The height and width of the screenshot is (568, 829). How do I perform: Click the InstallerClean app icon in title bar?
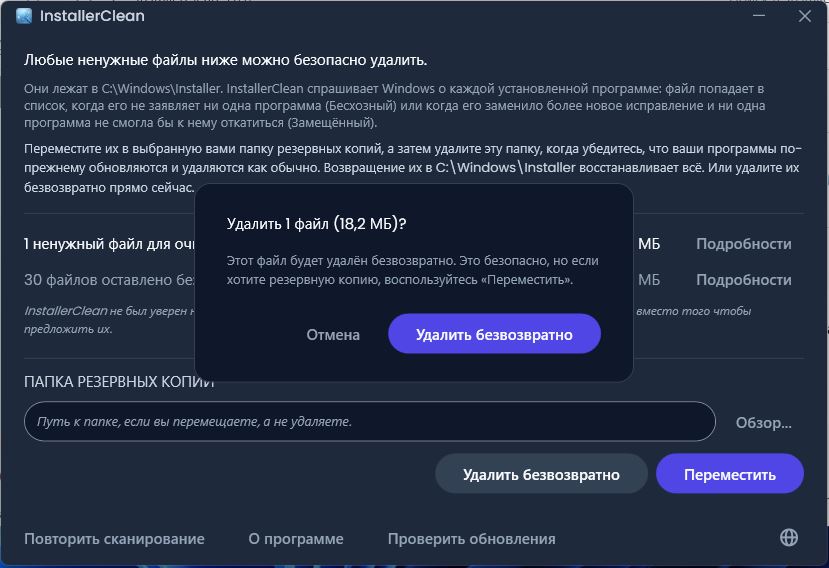[24, 16]
